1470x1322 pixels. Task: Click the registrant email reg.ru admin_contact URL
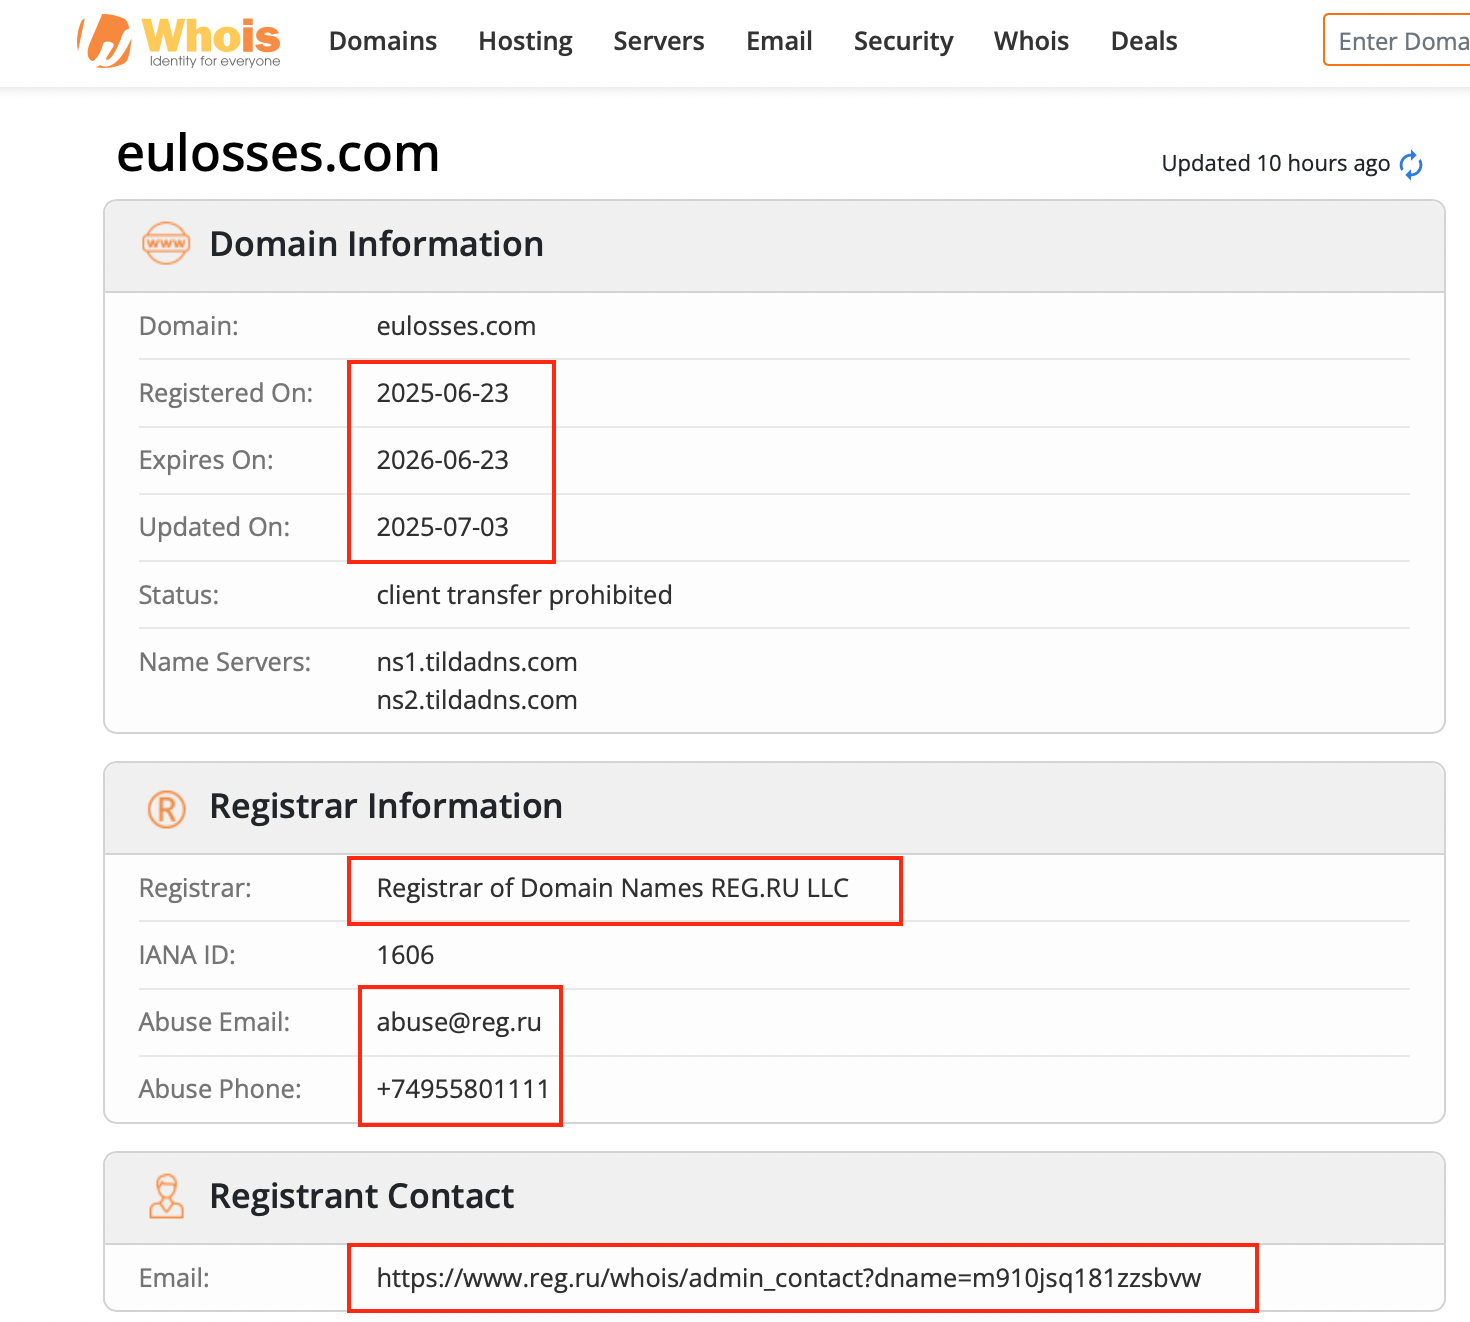coord(788,1278)
